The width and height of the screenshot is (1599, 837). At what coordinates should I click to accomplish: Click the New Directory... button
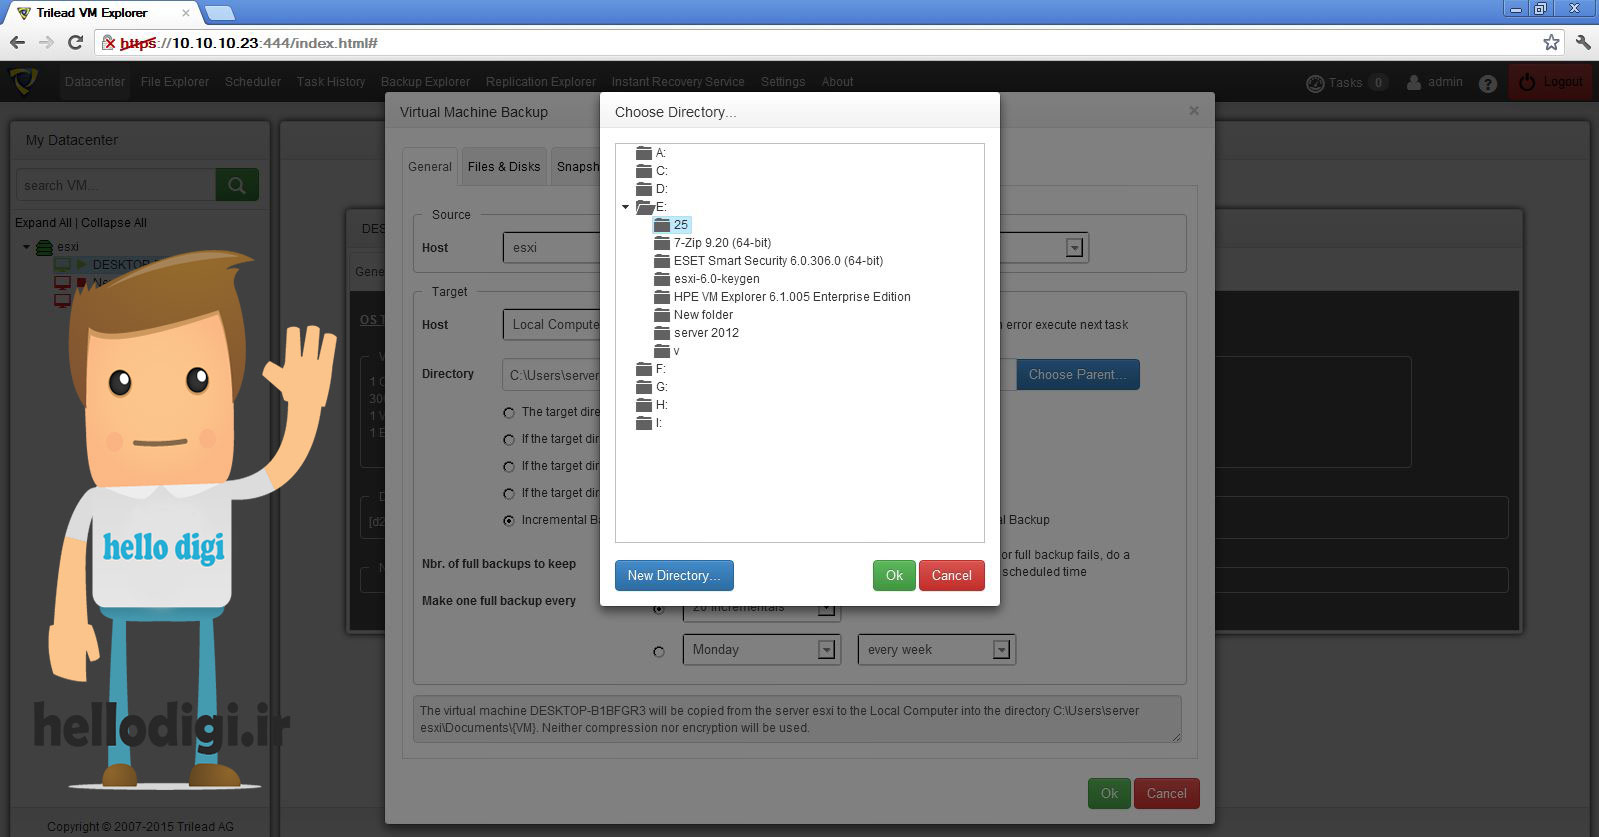pyautogui.click(x=674, y=576)
